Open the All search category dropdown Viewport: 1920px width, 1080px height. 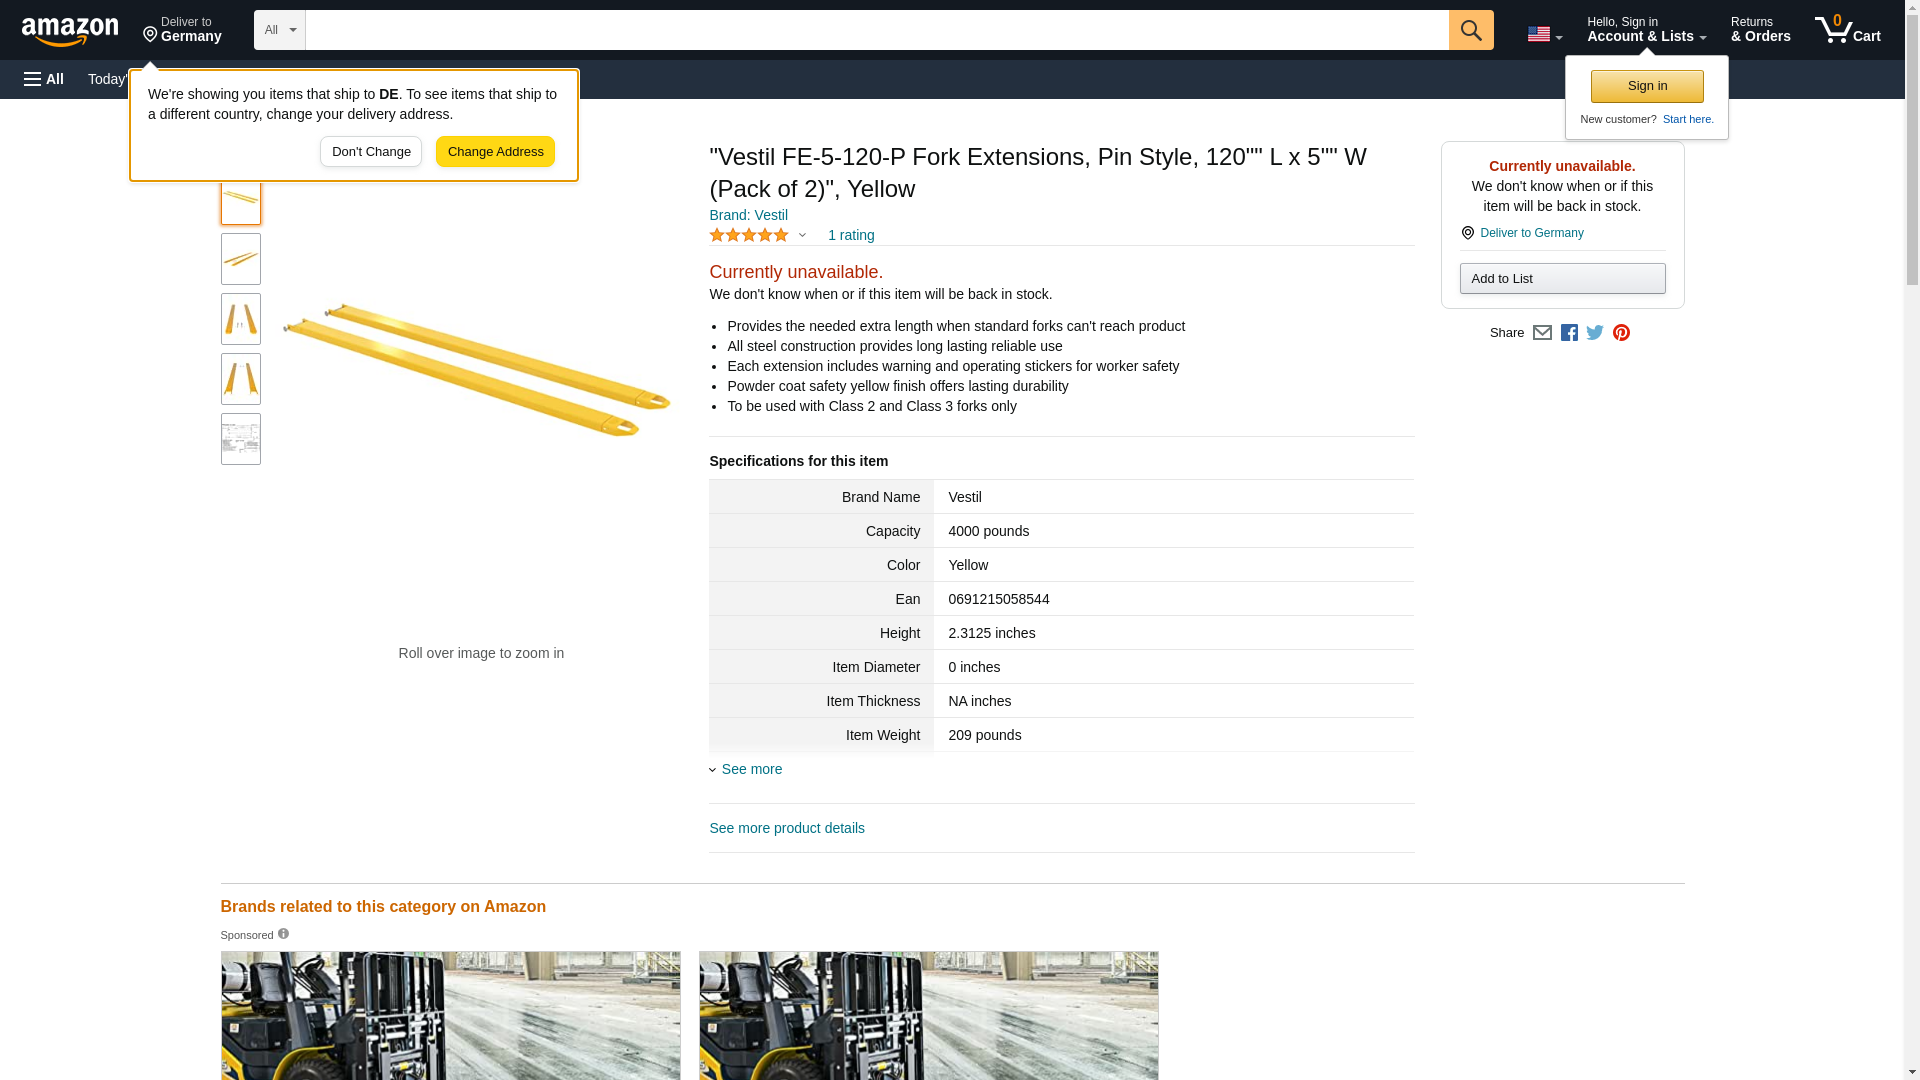[x=279, y=30]
